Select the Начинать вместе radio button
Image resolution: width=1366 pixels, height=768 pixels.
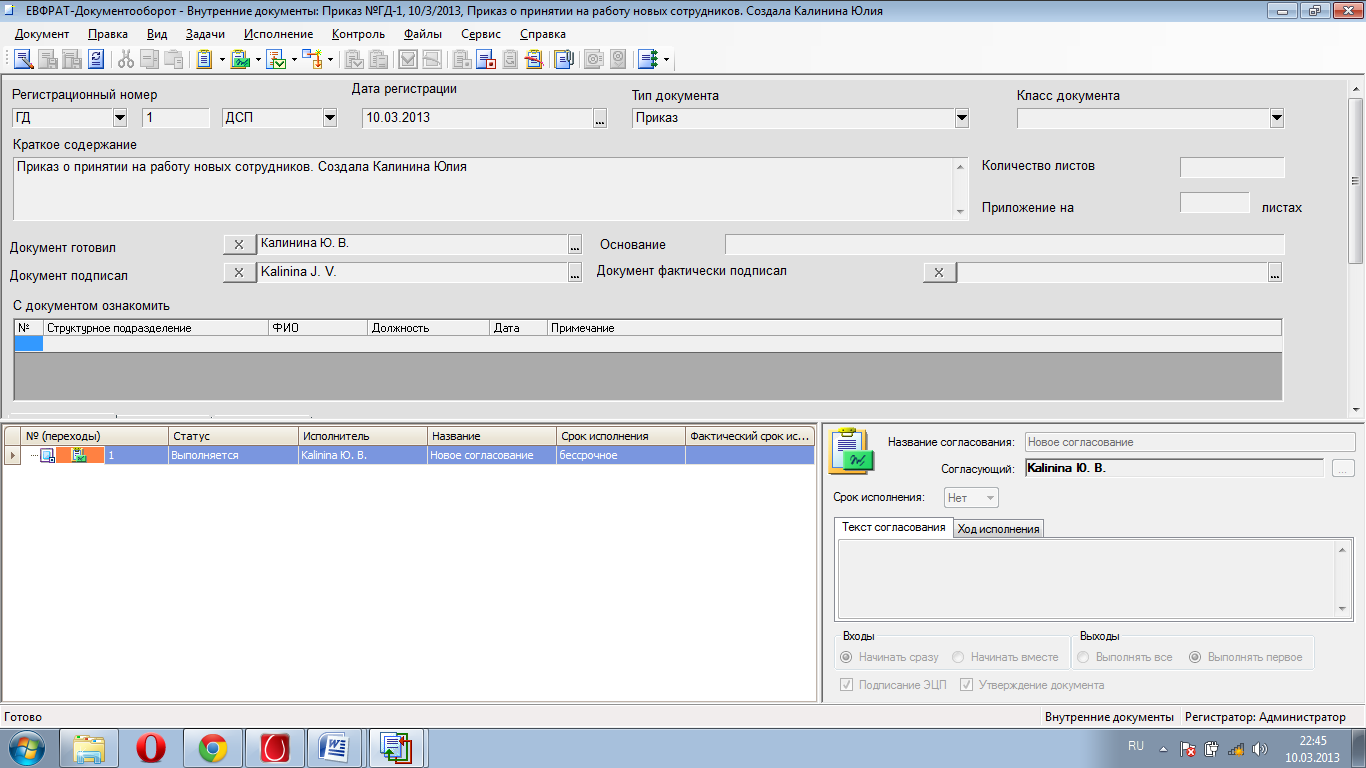point(958,657)
